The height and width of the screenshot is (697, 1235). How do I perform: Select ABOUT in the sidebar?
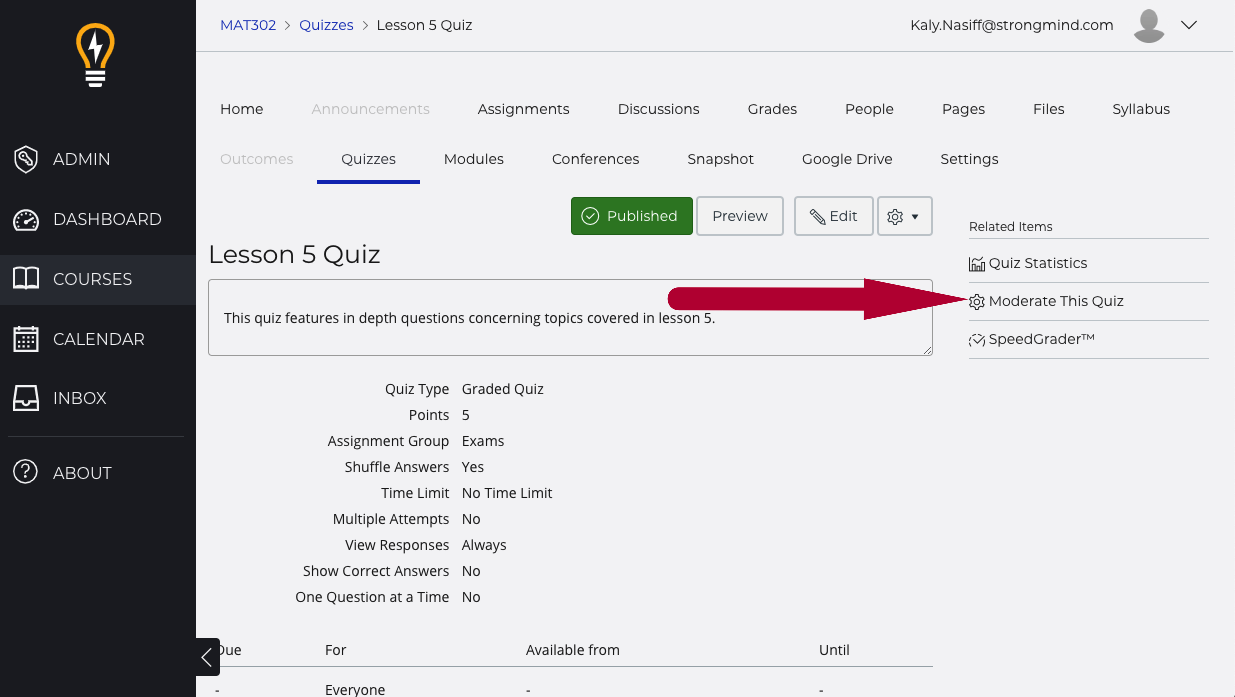[98, 473]
